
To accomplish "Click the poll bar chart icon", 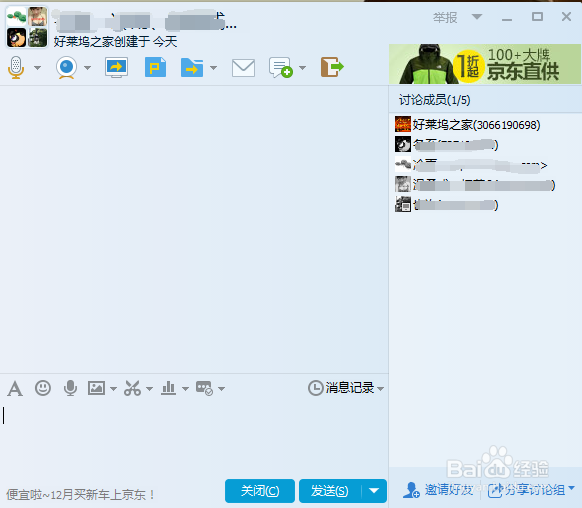I will click(x=168, y=388).
